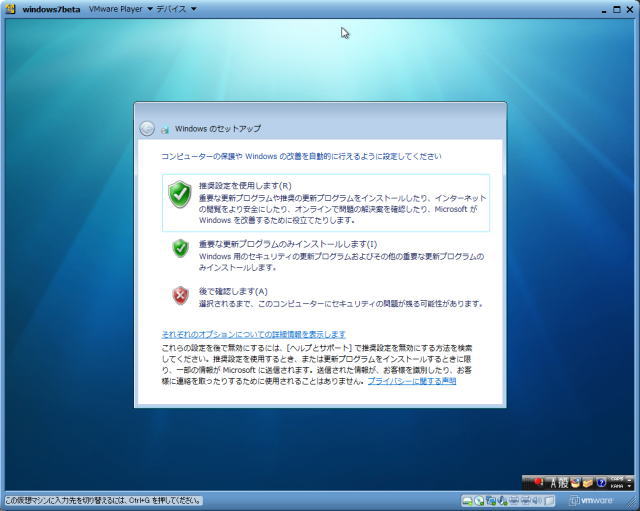This screenshot has width=640, height=511.
Task: Click the last VMware status bar device icon
Action: [549, 500]
